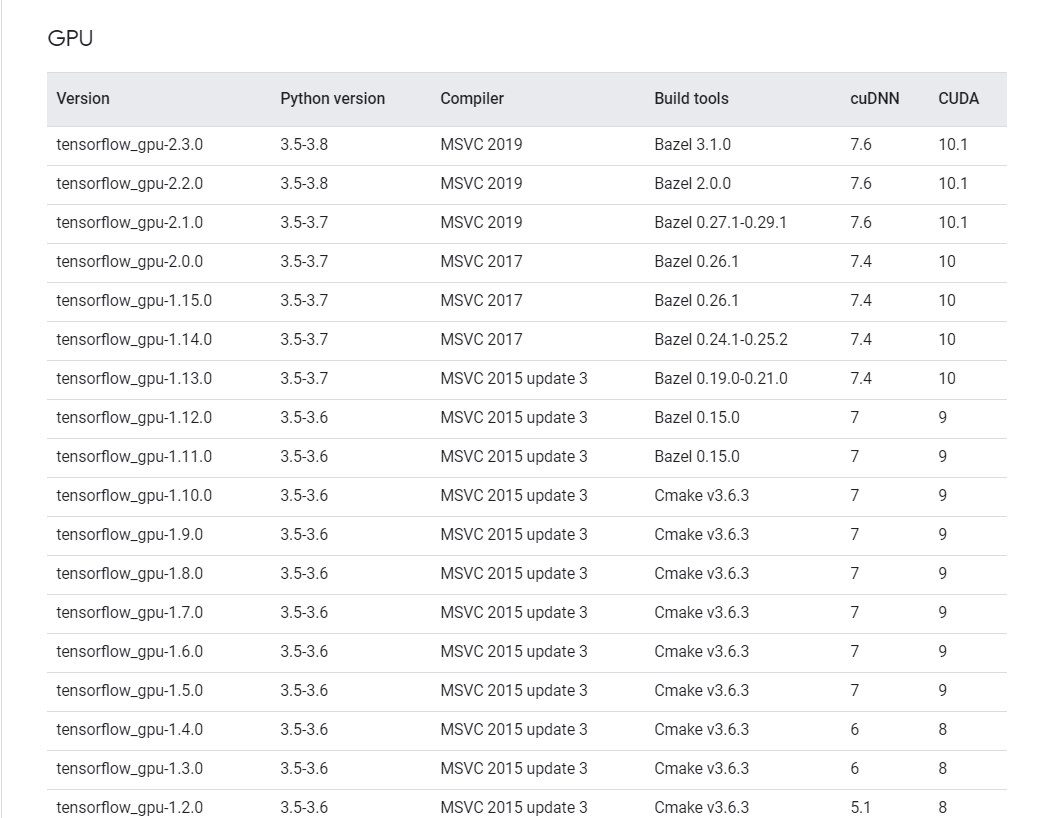Click Bazel 0.26.1 in the 1.15.0 row
1050x818 pixels.
pyautogui.click(x=696, y=301)
